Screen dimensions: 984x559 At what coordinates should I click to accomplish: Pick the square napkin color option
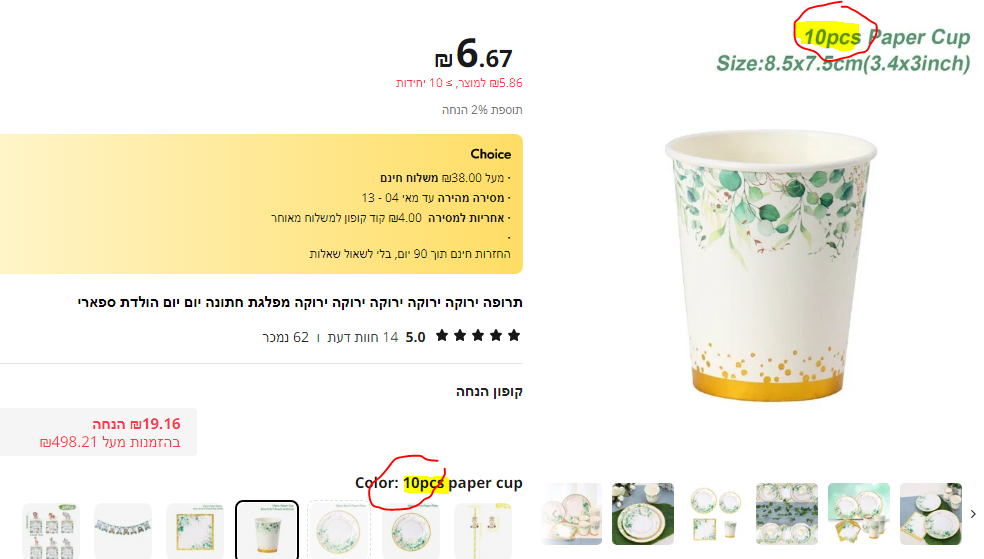(195, 530)
